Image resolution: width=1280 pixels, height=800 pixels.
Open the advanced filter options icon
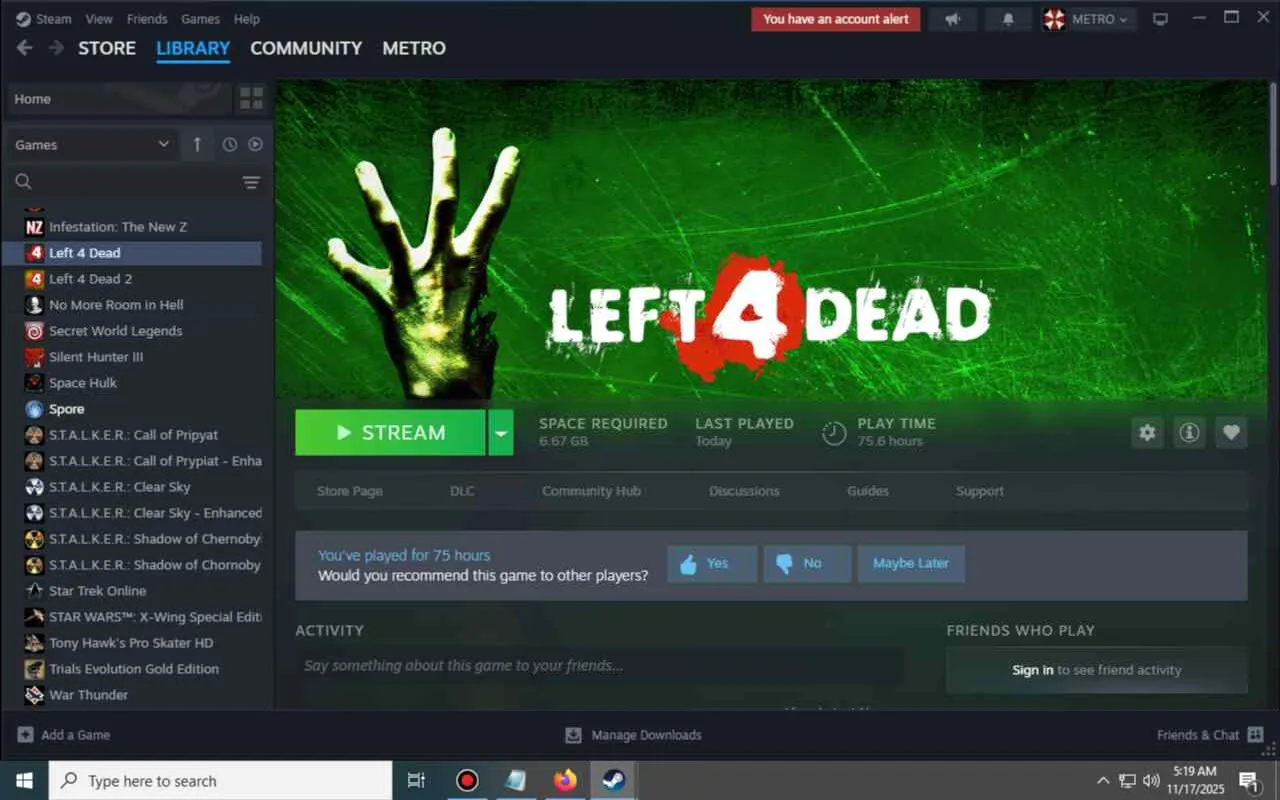pos(251,182)
